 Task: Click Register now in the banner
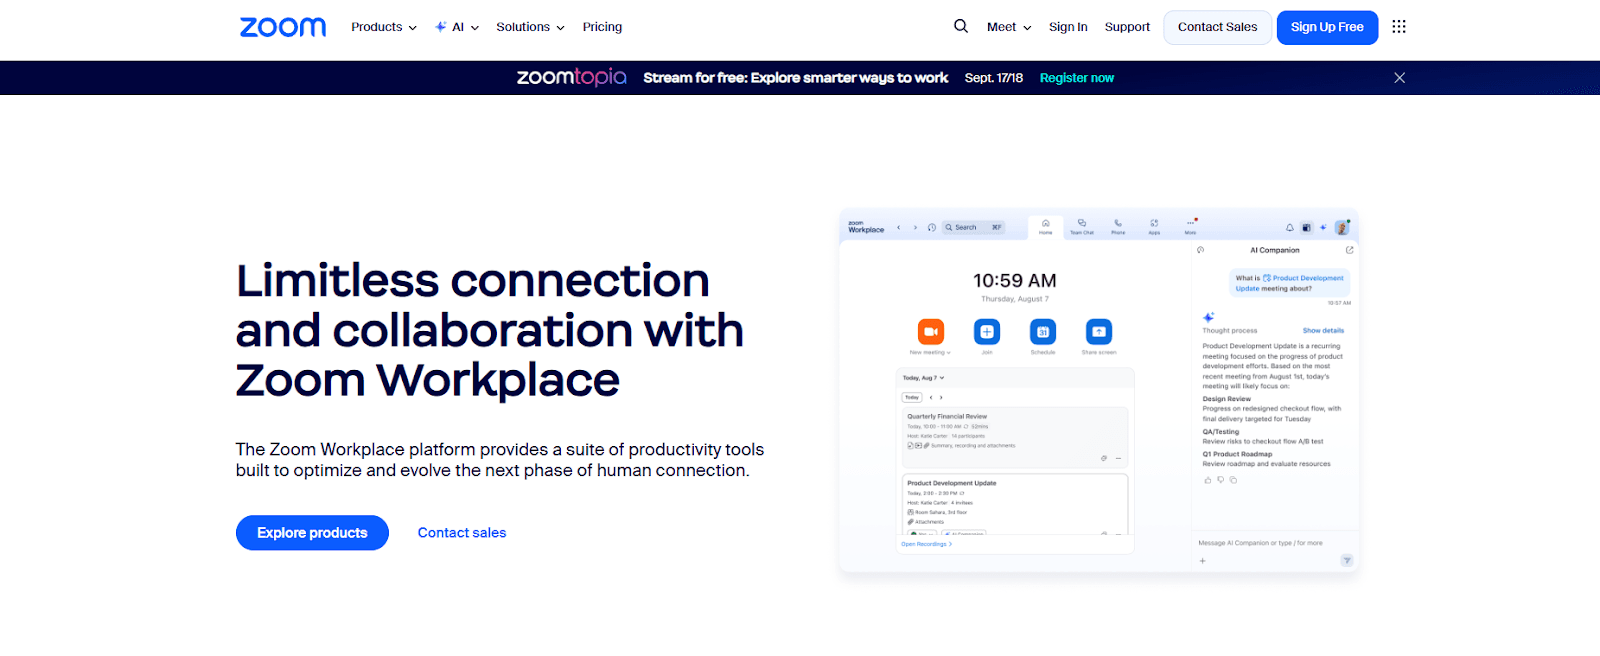point(1076,78)
